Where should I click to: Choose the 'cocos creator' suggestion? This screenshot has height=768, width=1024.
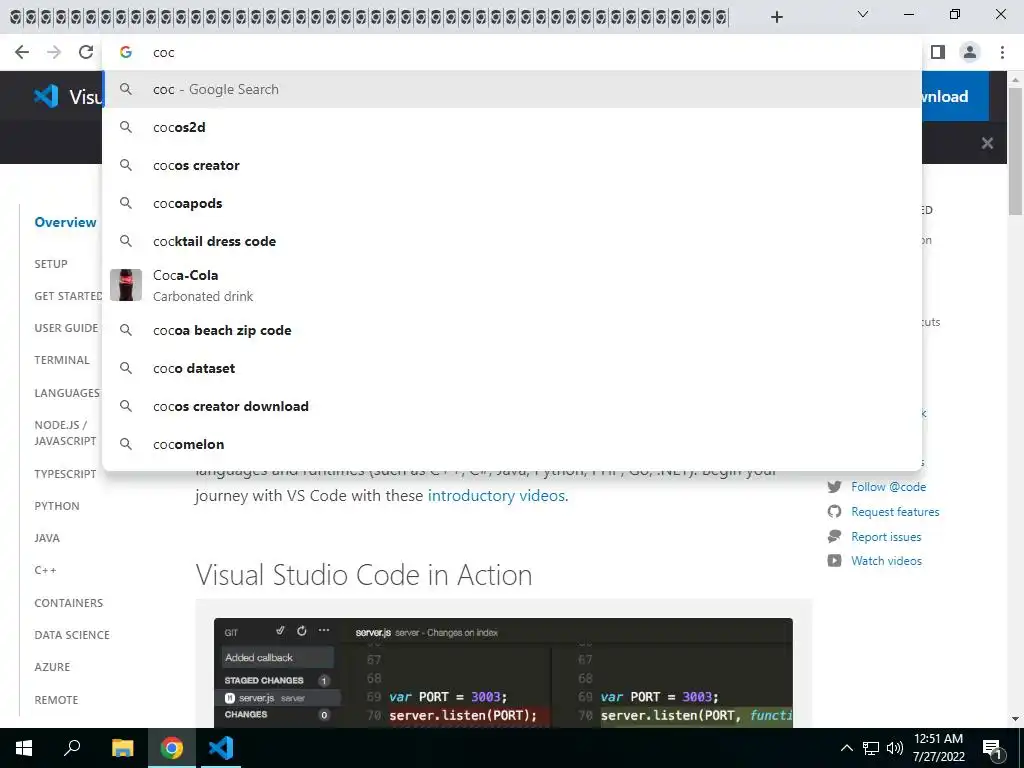(512, 165)
